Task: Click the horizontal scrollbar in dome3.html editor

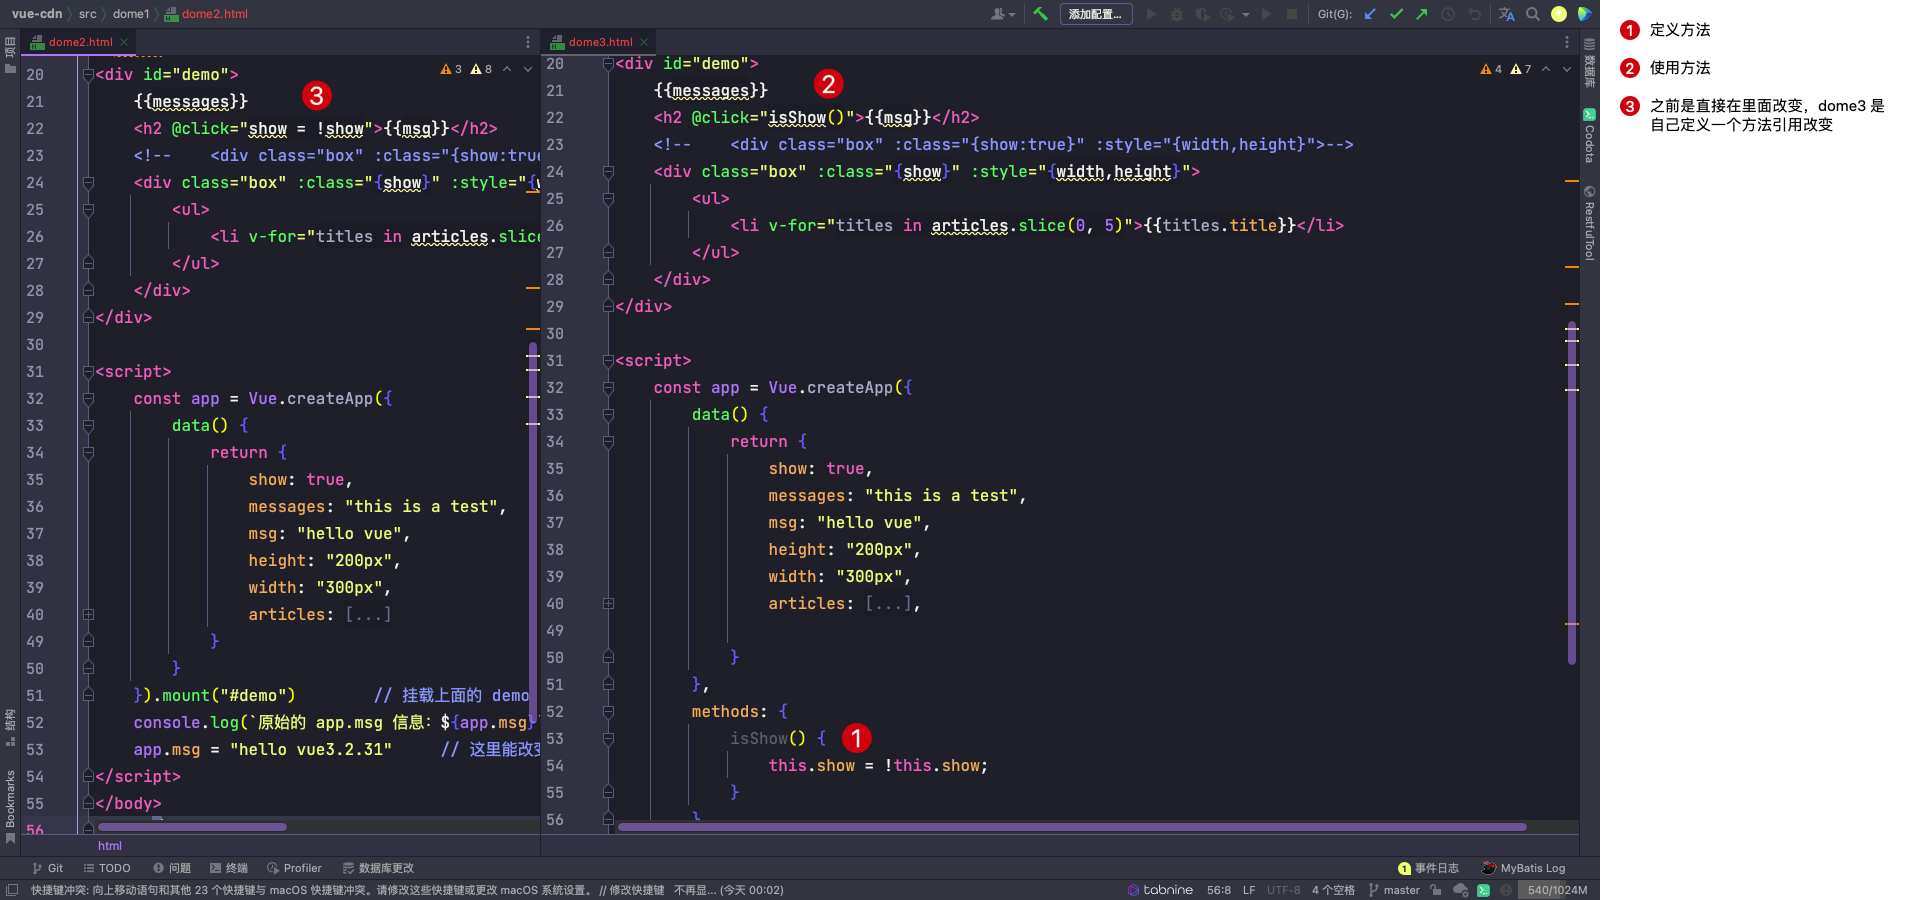Action: point(1070,827)
